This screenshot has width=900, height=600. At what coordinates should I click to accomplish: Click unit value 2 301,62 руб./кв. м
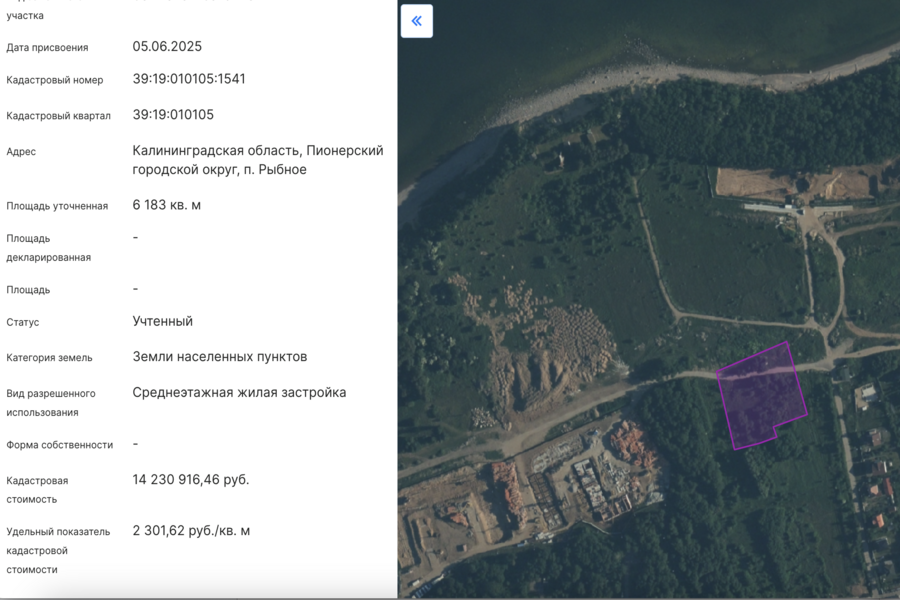click(x=191, y=531)
